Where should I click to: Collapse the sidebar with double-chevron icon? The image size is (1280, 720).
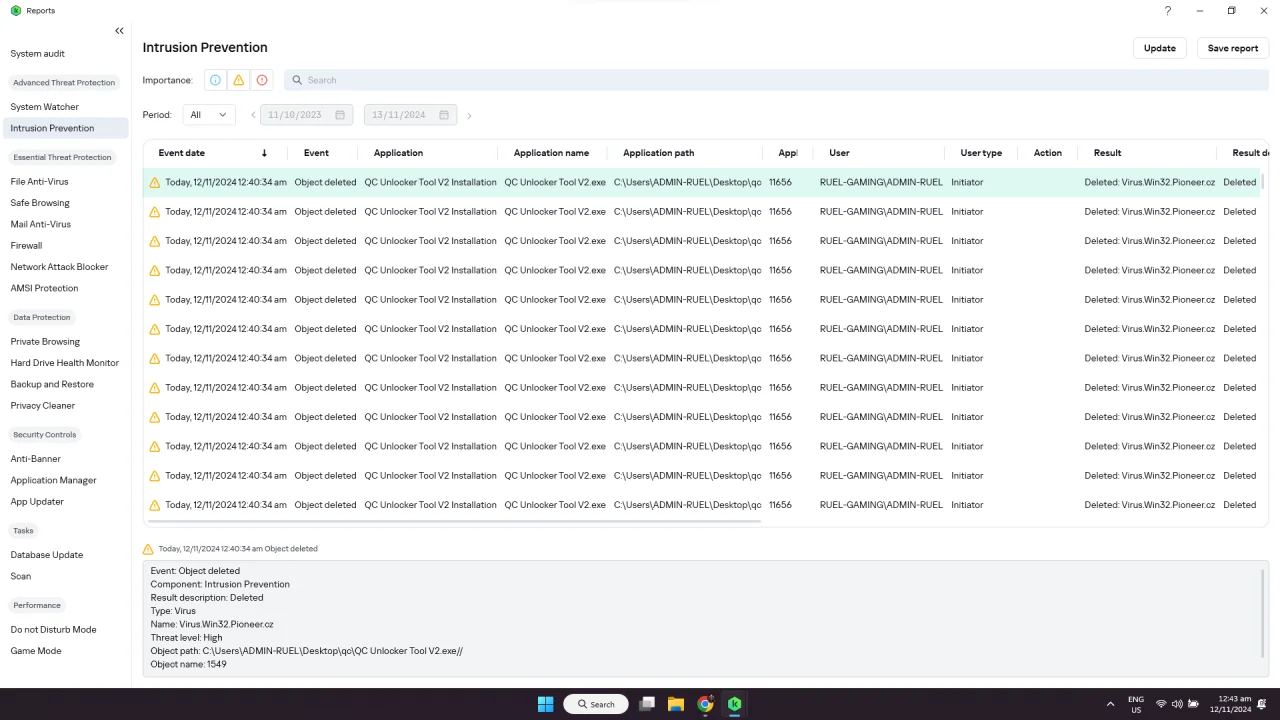[119, 31]
